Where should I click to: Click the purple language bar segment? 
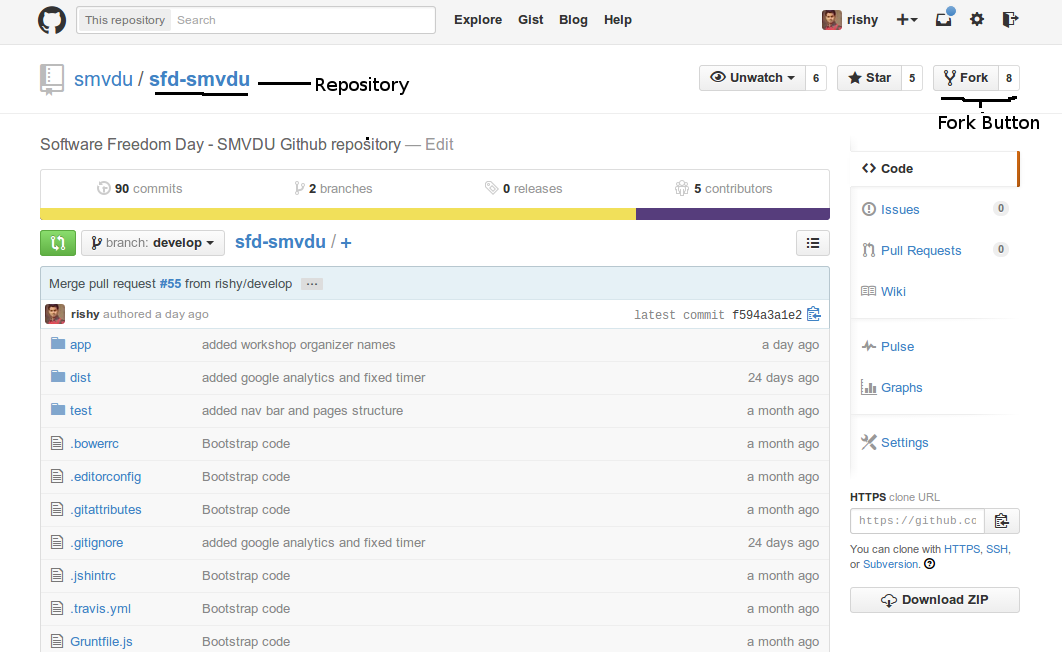pos(733,214)
